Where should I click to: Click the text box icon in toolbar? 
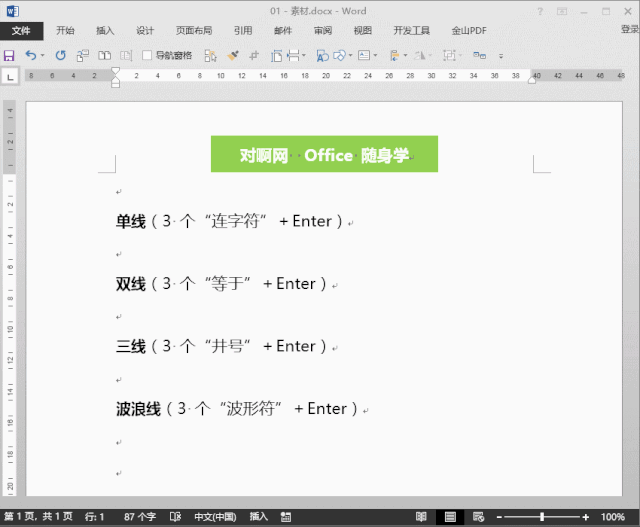click(364, 55)
